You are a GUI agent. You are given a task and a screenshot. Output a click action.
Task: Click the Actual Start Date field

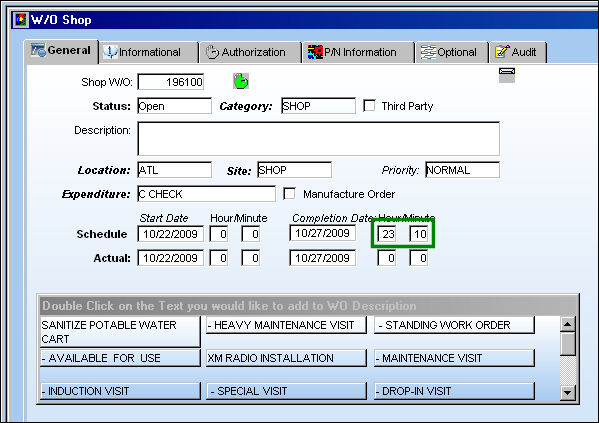[171, 258]
